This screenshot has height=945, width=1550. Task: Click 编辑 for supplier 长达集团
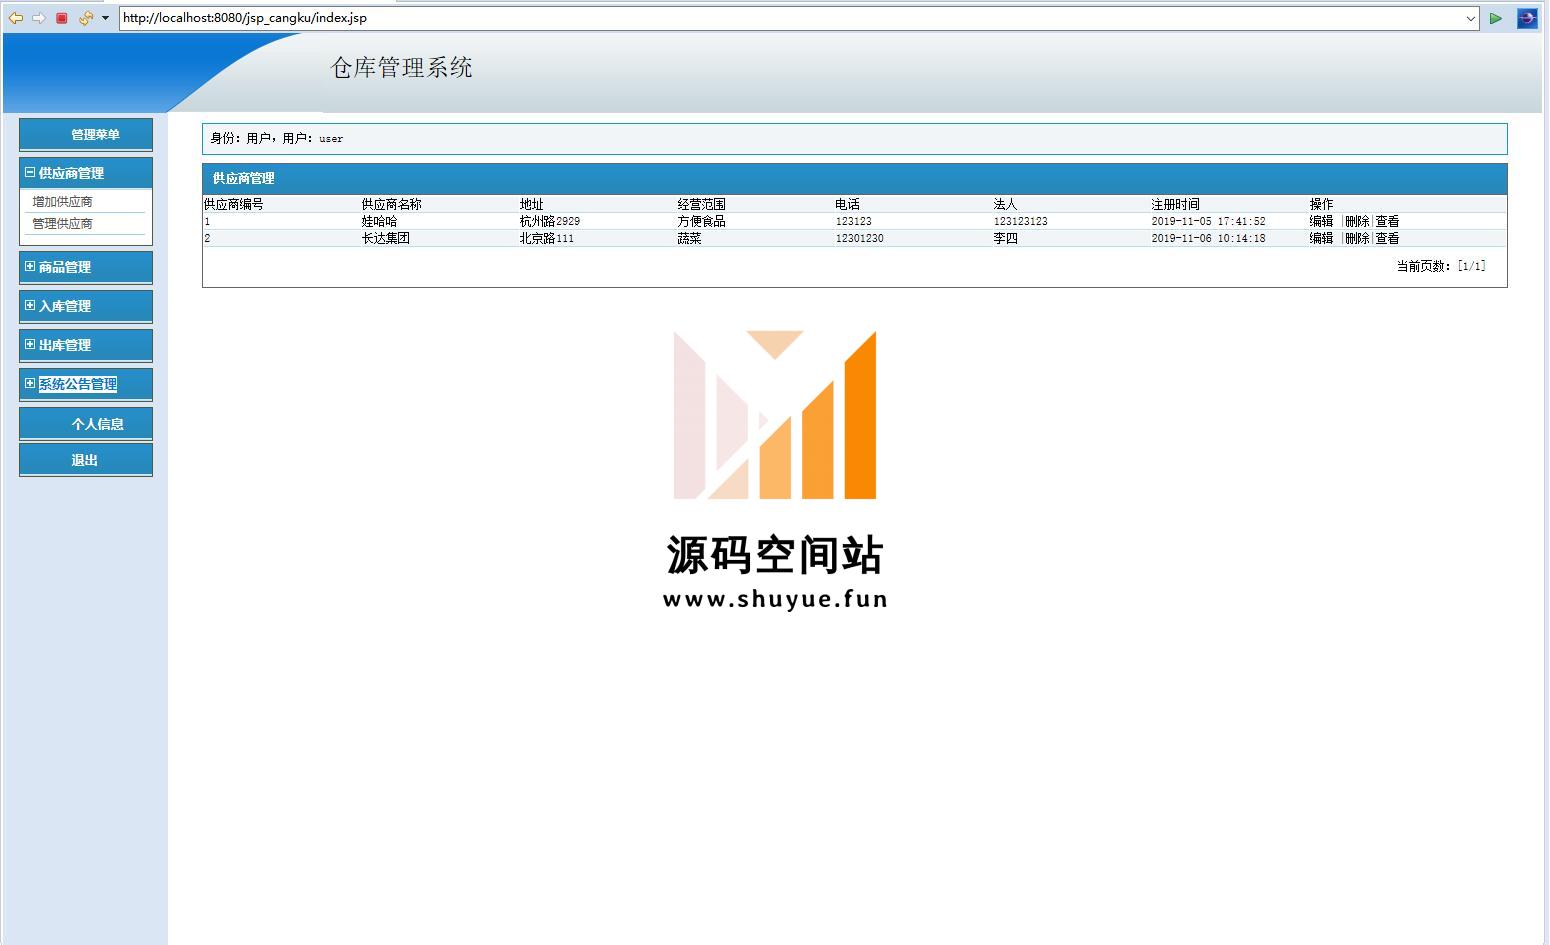[1321, 238]
